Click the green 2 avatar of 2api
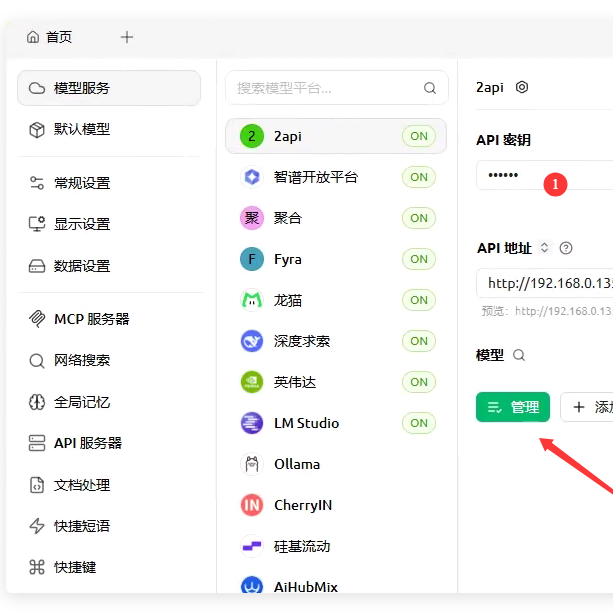613x613 pixels. [252, 136]
